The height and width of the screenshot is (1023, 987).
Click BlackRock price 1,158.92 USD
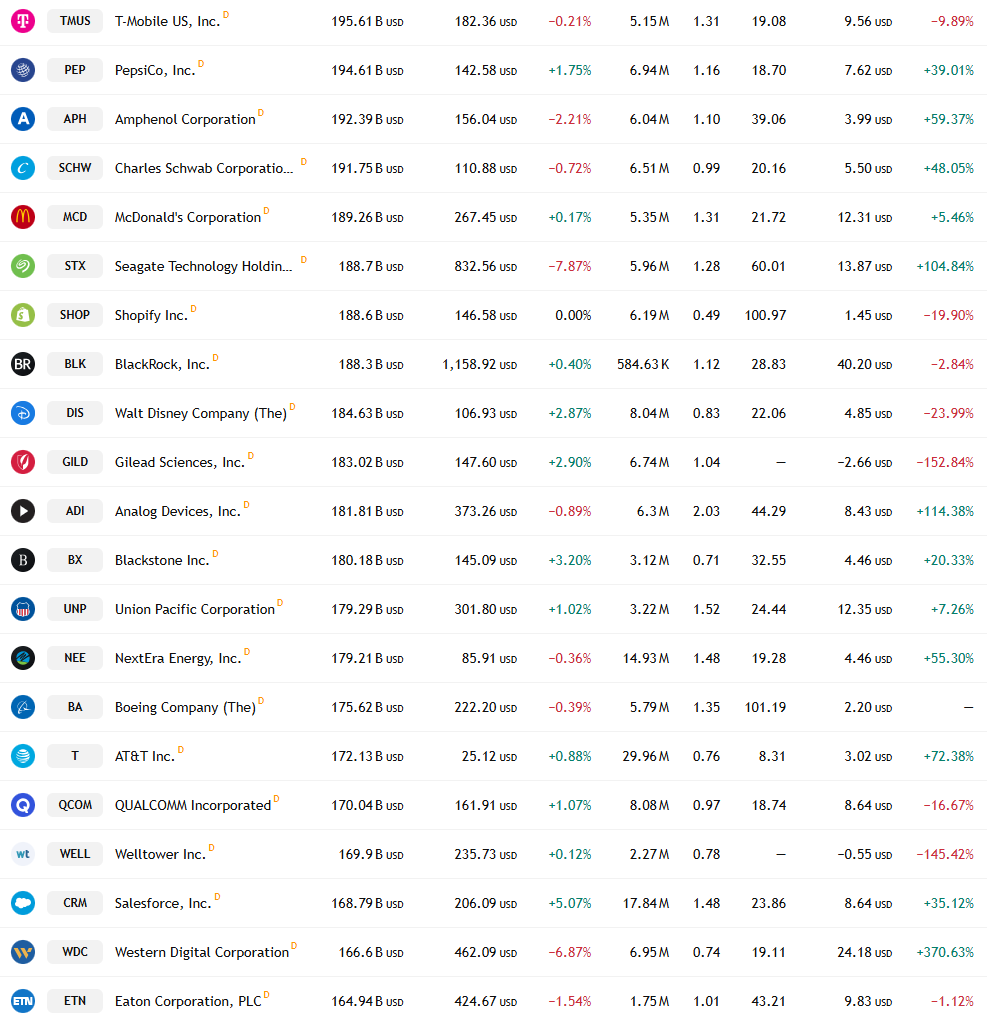point(479,364)
